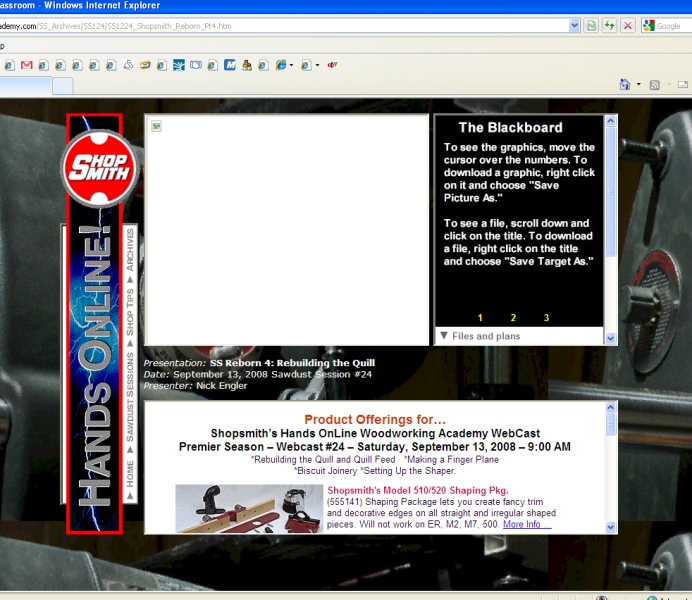Click the people figures favorites icon
Image resolution: width=692 pixels, height=600 pixels.
[247, 65]
